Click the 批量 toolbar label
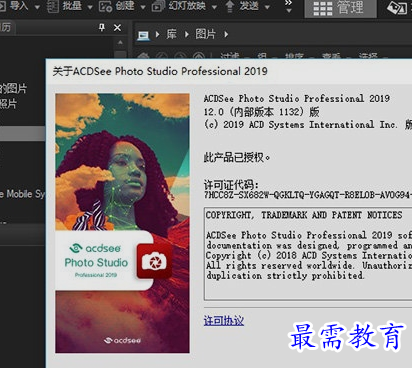The image size is (412, 368). 72,5
